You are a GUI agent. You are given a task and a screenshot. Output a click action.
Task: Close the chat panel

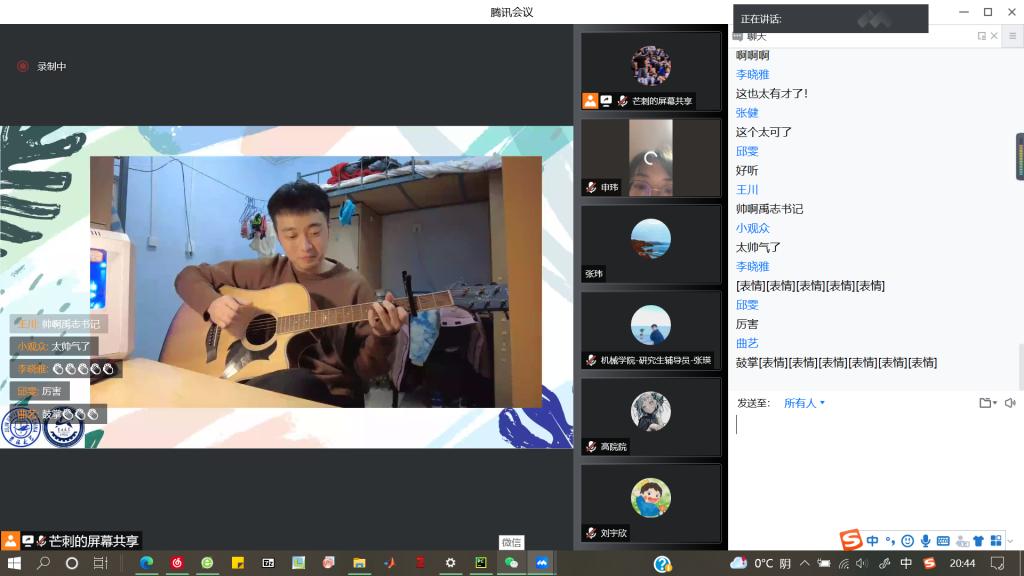[994, 36]
